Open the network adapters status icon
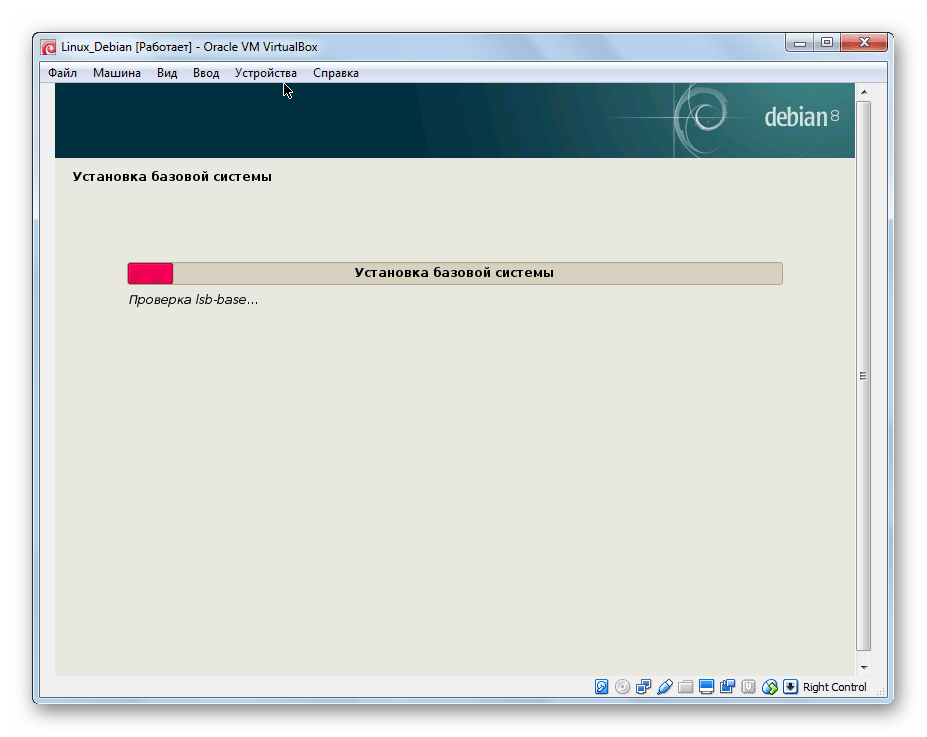Image resolution: width=927 pixels, height=737 pixels. tap(643, 686)
